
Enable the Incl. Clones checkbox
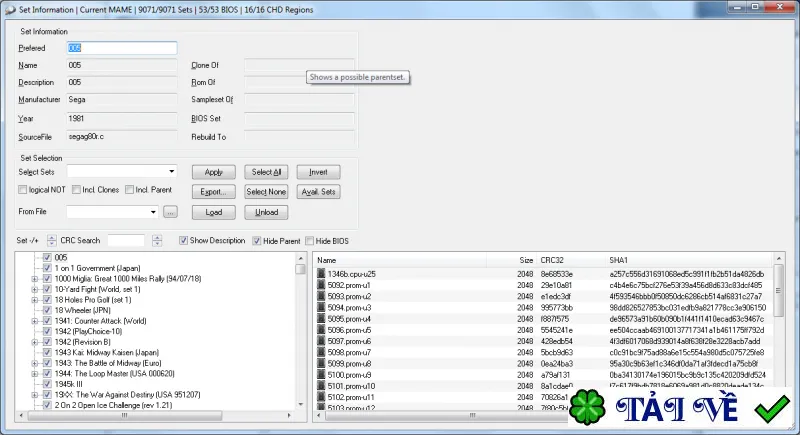coord(76,190)
